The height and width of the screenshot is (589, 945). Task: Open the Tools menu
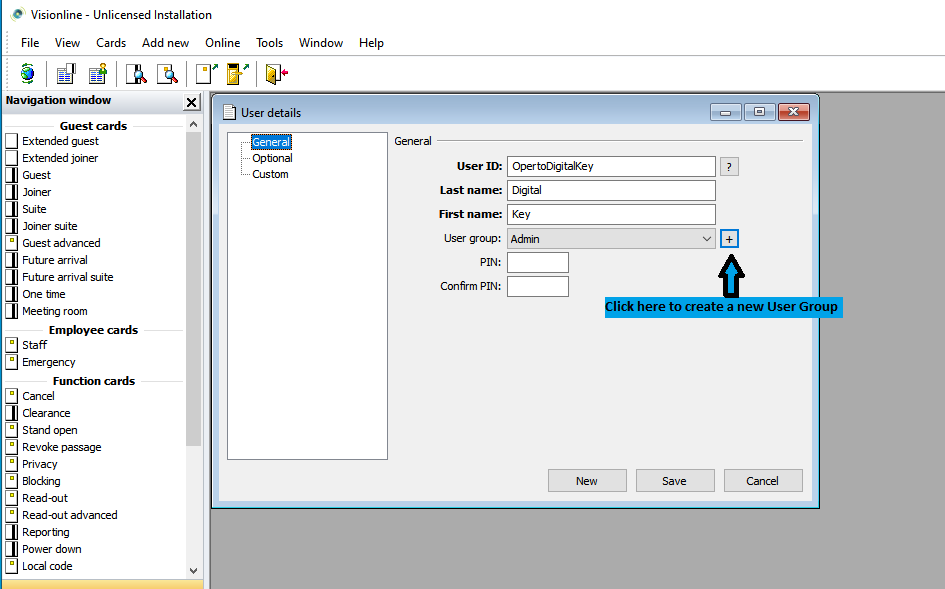point(269,43)
